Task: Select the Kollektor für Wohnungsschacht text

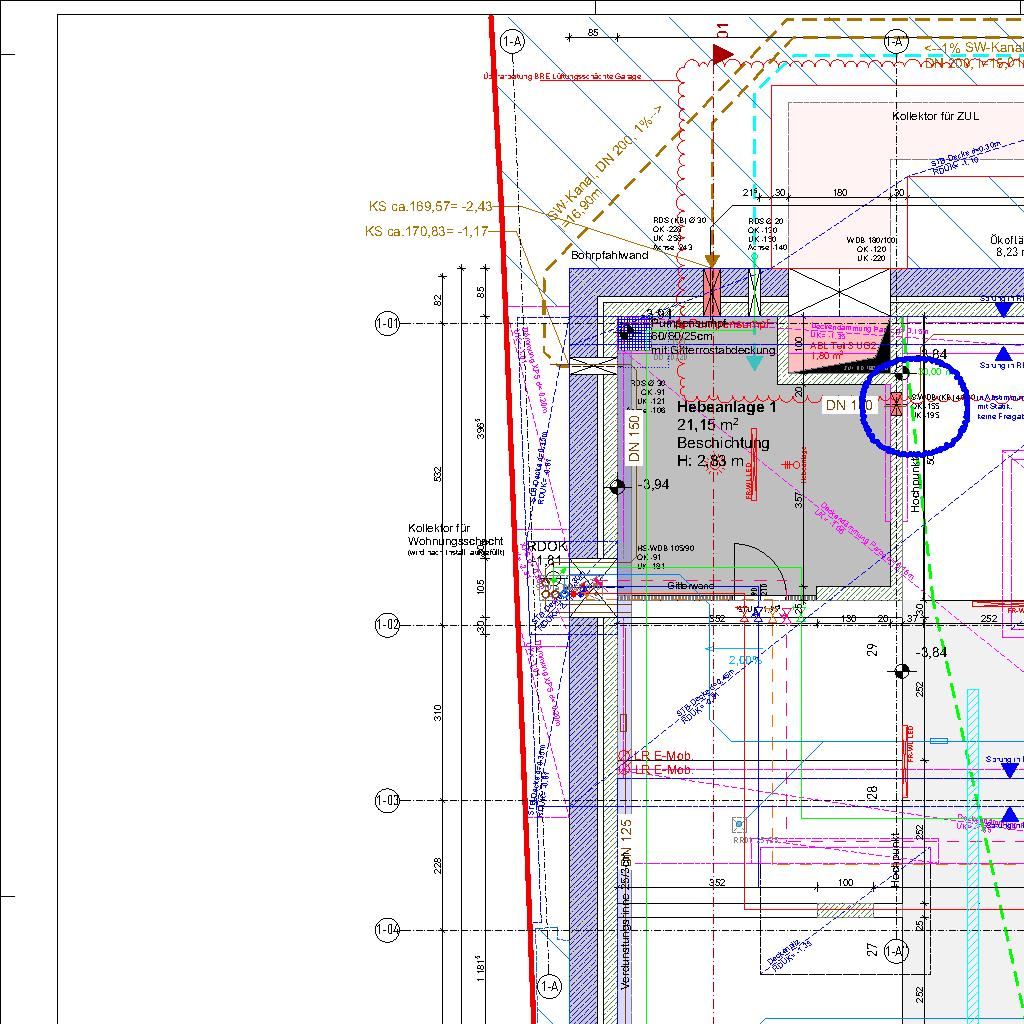Action: click(x=455, y=534)
